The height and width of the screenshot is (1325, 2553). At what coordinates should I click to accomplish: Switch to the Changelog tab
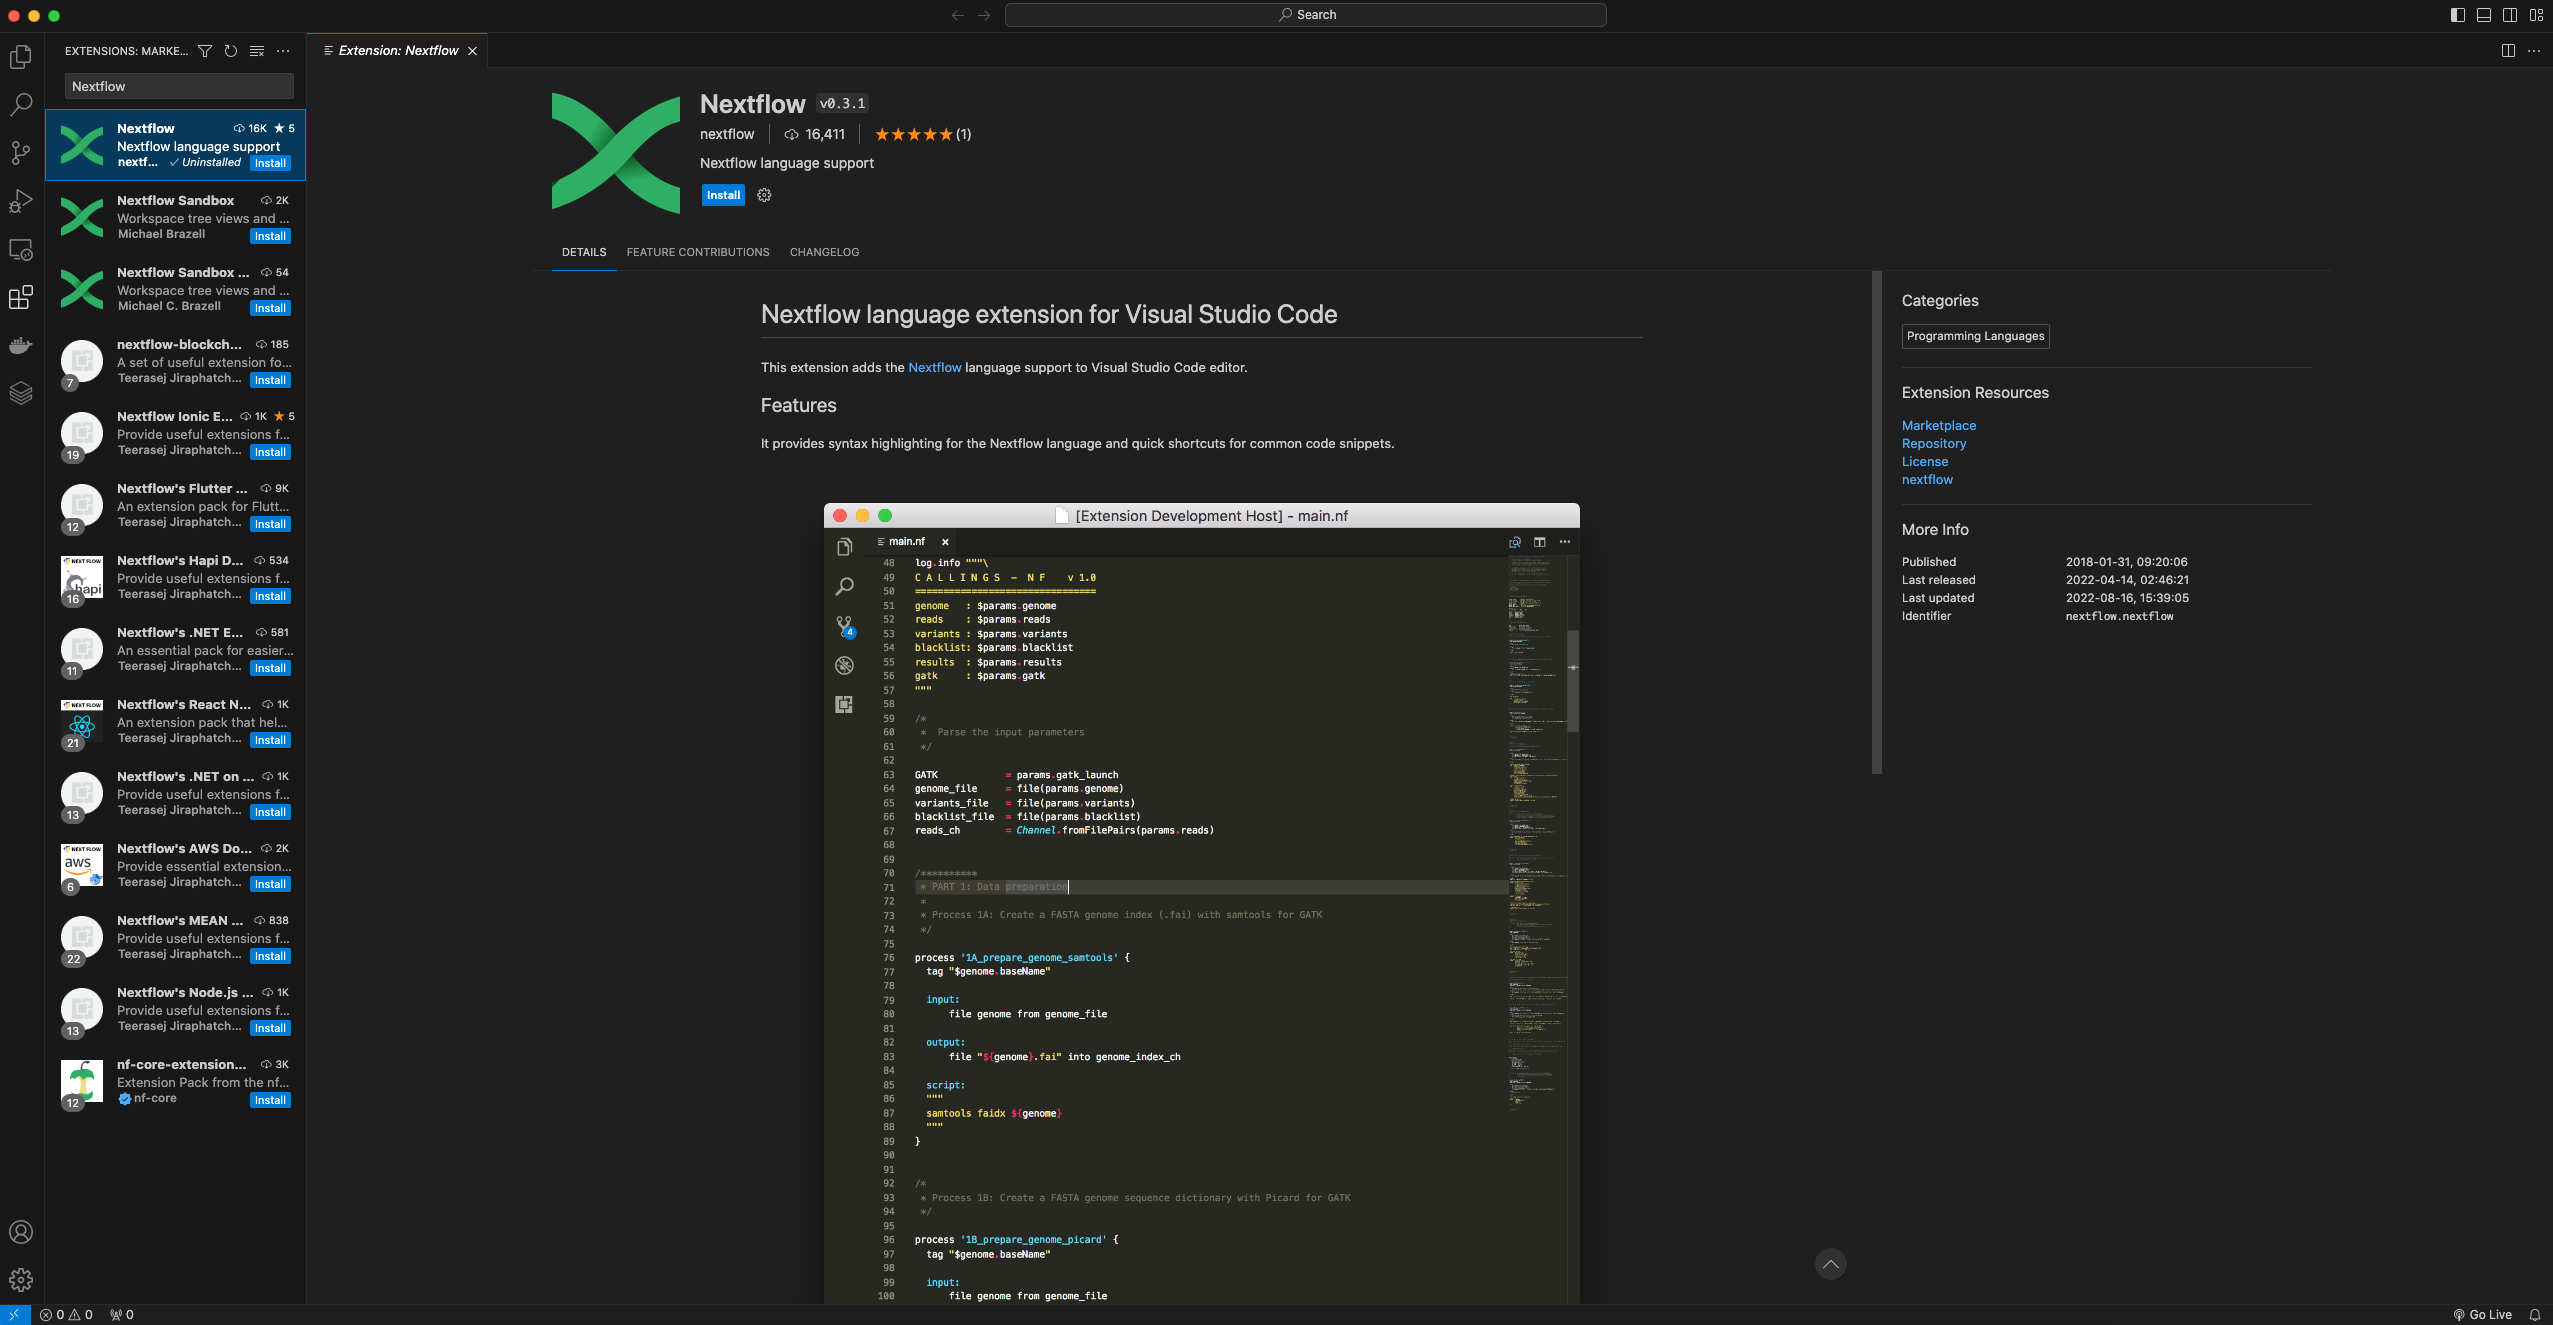click(x=824, y=252)
